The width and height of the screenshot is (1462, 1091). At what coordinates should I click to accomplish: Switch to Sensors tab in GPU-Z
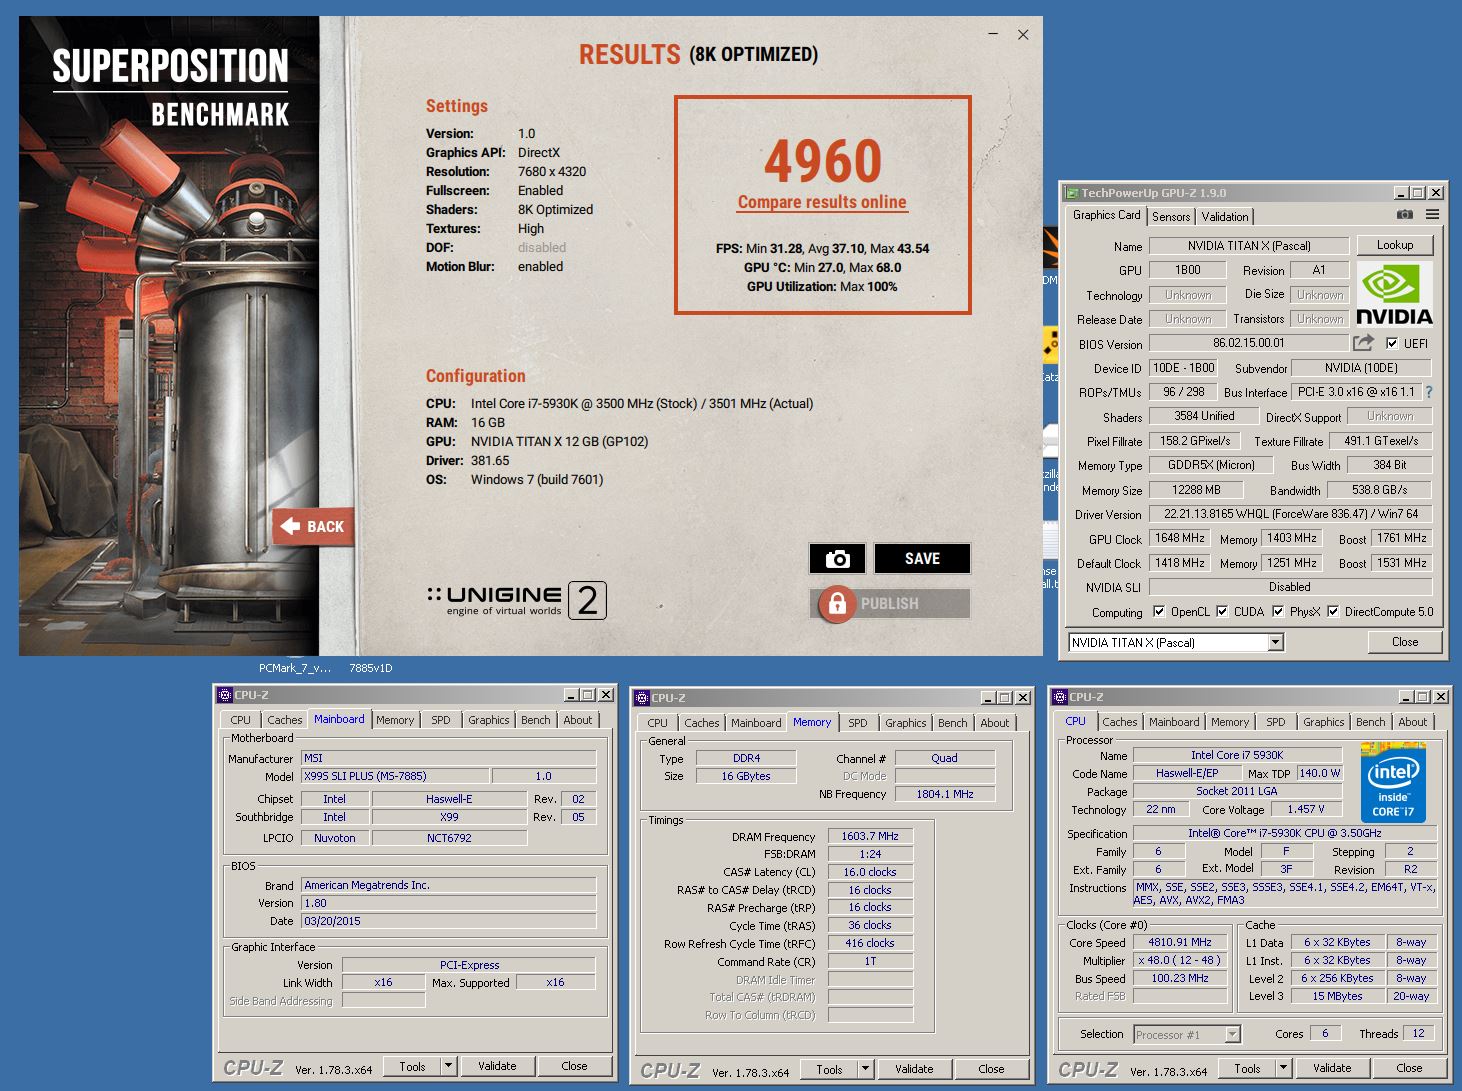(x=1171, y=216)
